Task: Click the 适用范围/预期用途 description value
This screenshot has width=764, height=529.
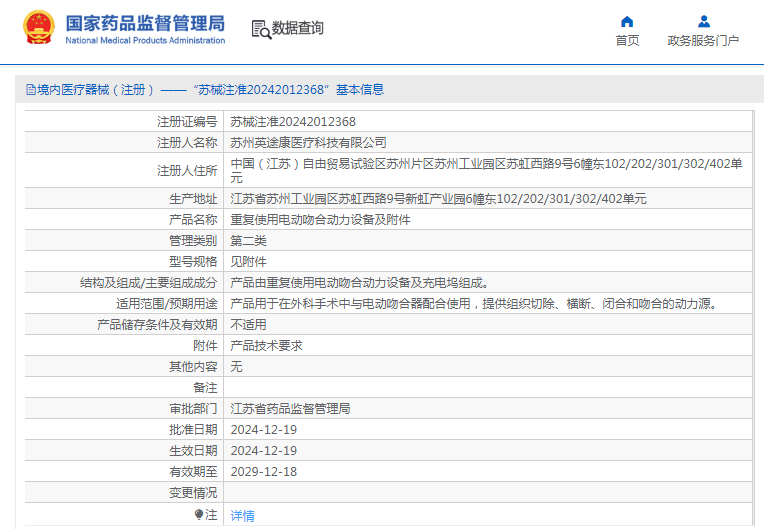Action: tap(474, 303)
